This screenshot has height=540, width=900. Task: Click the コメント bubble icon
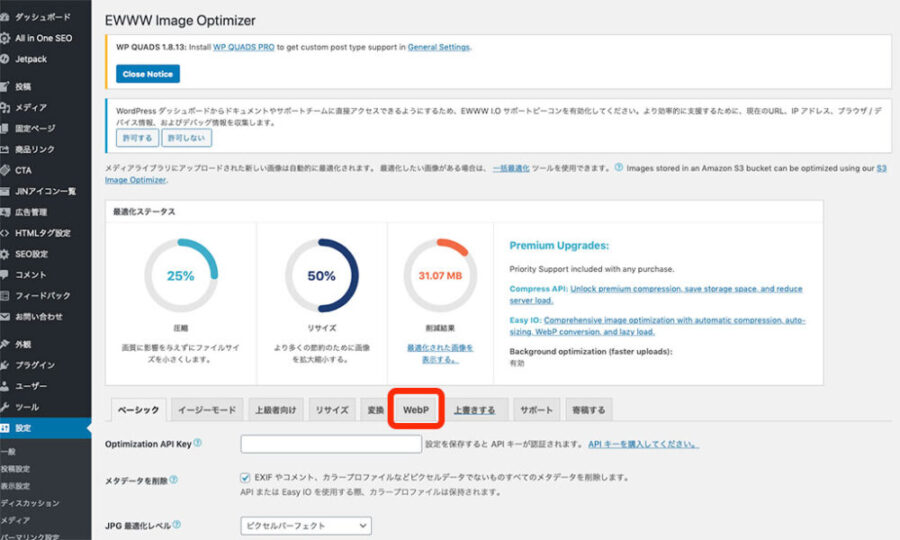click(x=5, y=275)
